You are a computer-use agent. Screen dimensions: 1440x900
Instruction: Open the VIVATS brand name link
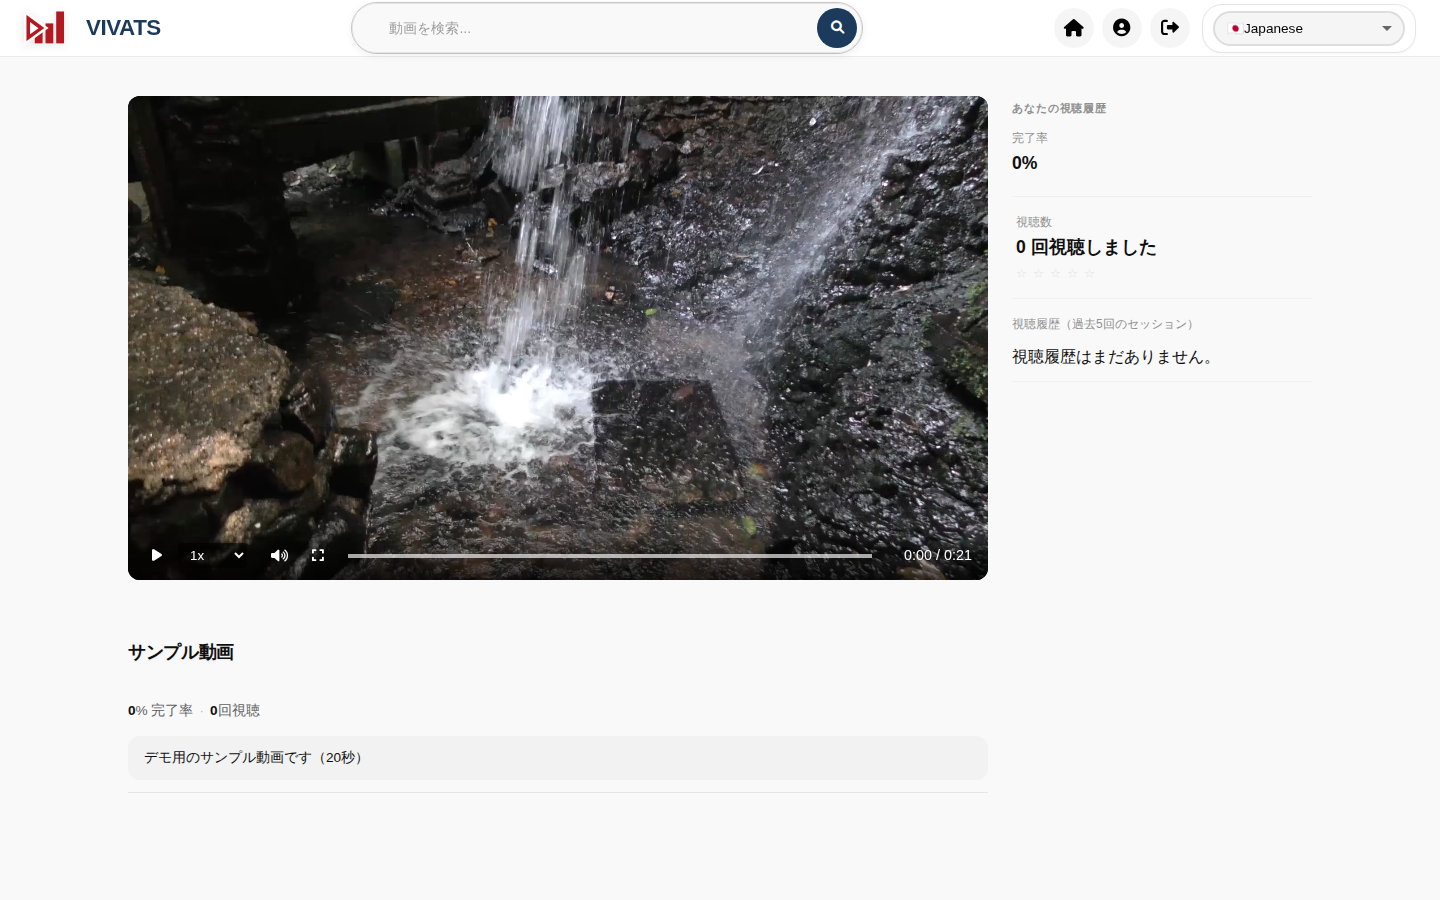coord(123,28)
